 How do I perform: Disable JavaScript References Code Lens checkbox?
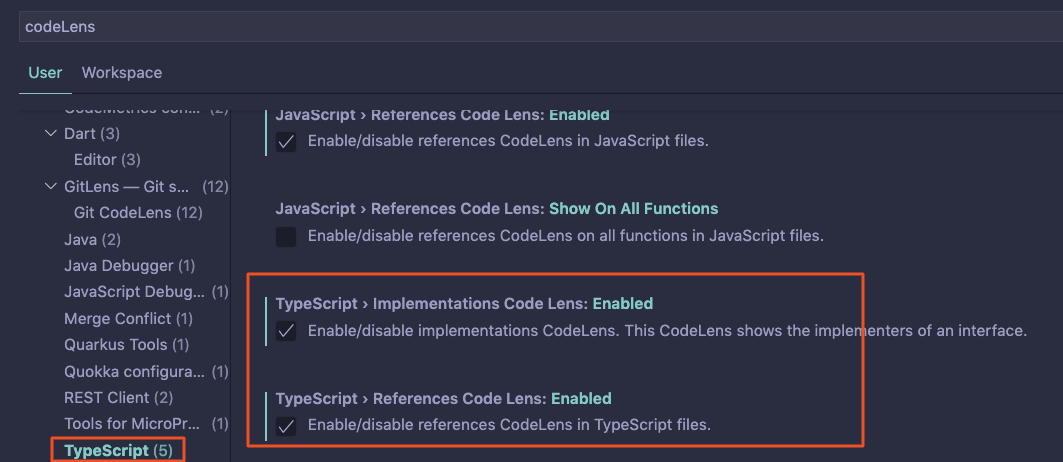(x=286, y=142)
